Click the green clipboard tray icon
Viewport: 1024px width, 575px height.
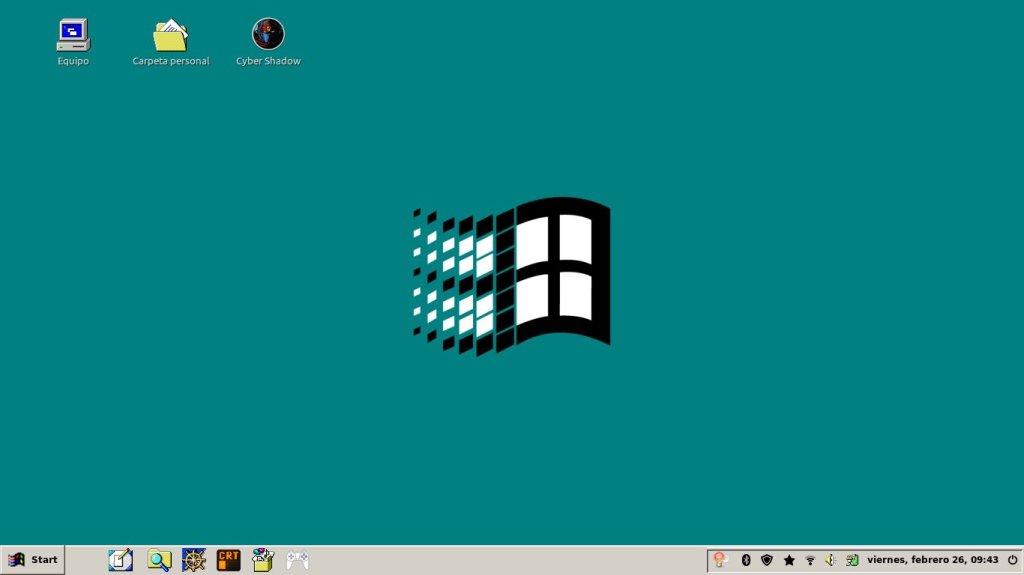852,560
